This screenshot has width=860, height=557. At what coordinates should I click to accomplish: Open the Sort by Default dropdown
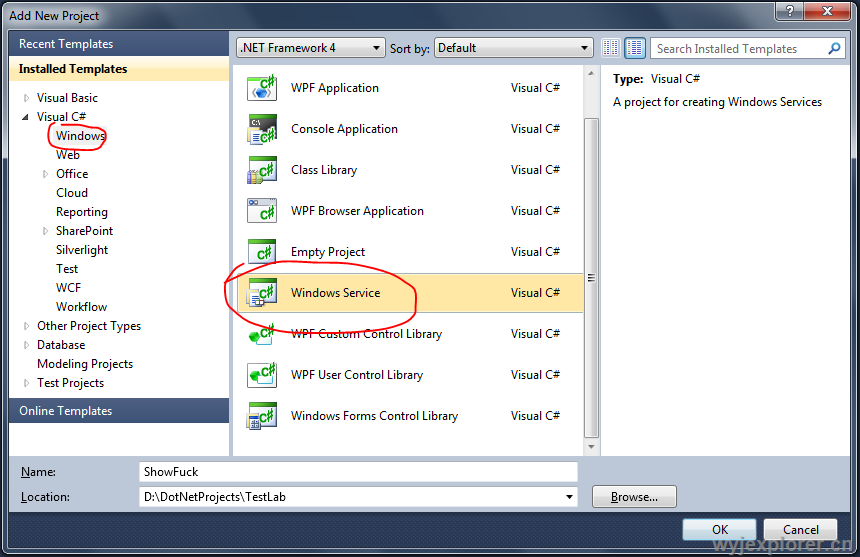click(x=513, y=48)
